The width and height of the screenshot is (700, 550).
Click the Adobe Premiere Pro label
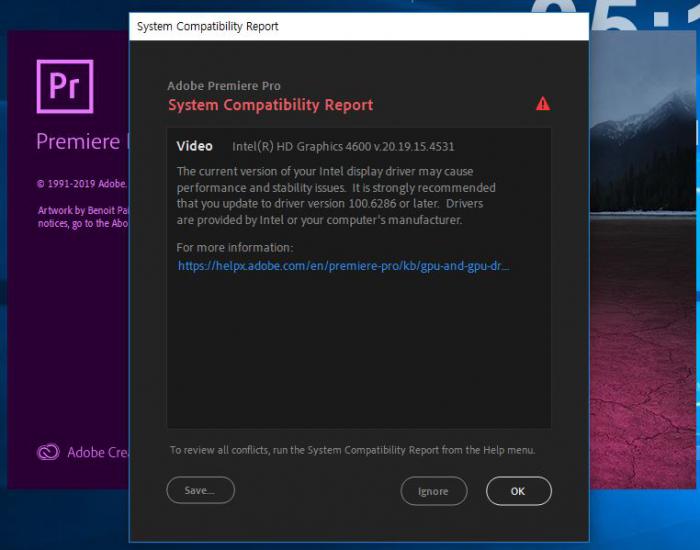[224, 86]
